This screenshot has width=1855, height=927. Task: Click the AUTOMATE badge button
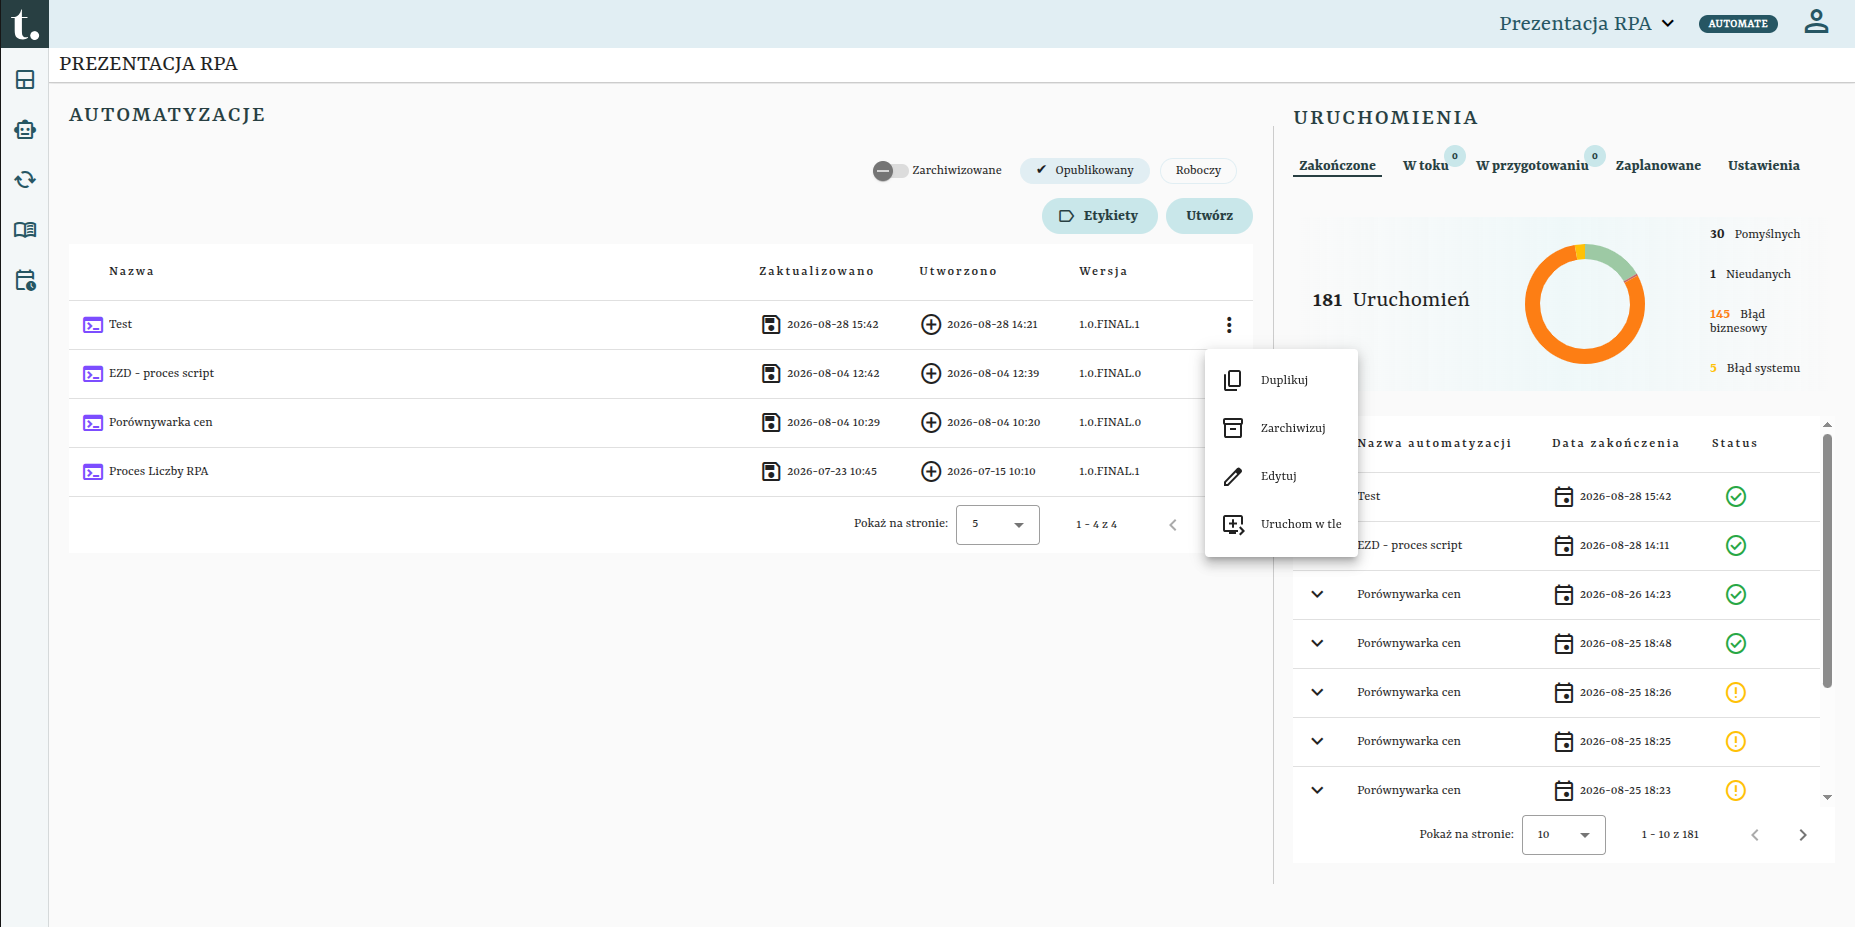(x=1738, y=24)
